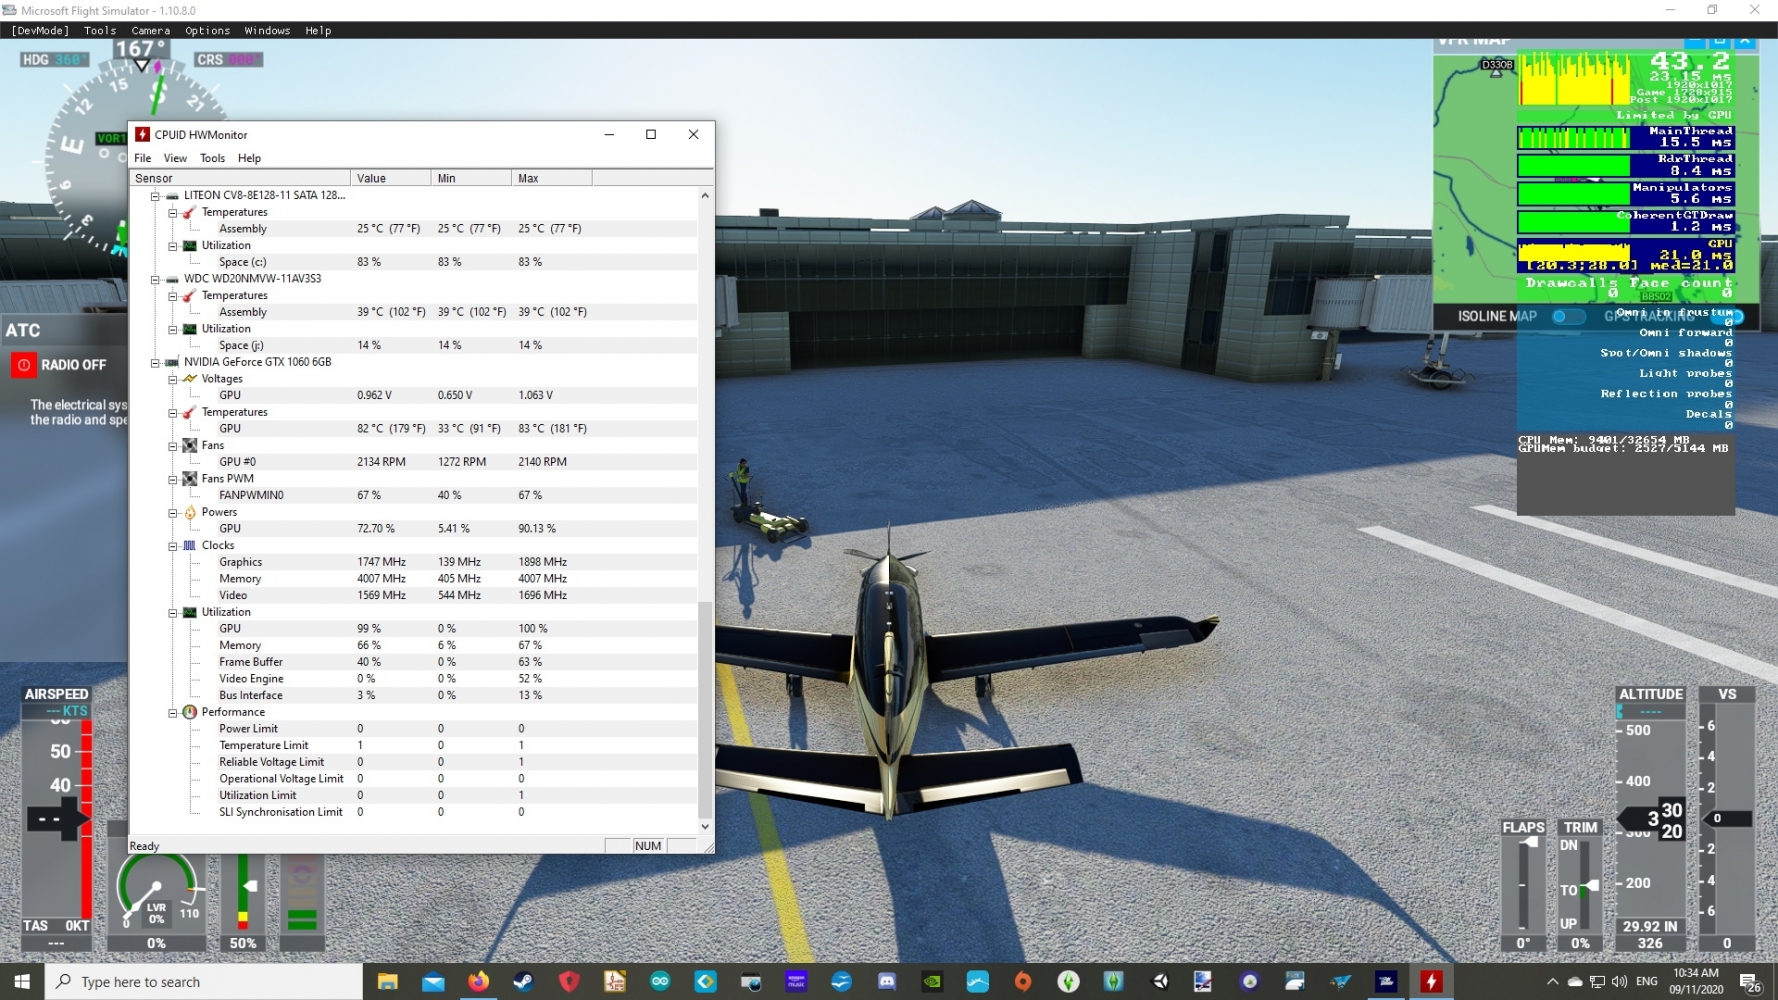The height and width of the screenshot is (1000, 1778).
Task: Click the Min column header
Action: (x=471, y=178)
